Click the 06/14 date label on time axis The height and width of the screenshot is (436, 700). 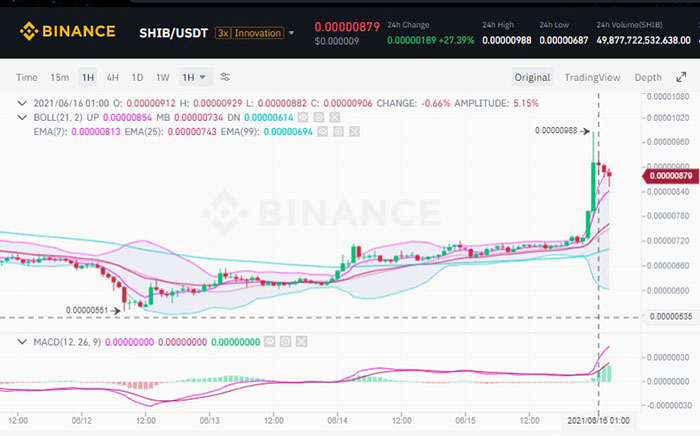coord(338,421)
